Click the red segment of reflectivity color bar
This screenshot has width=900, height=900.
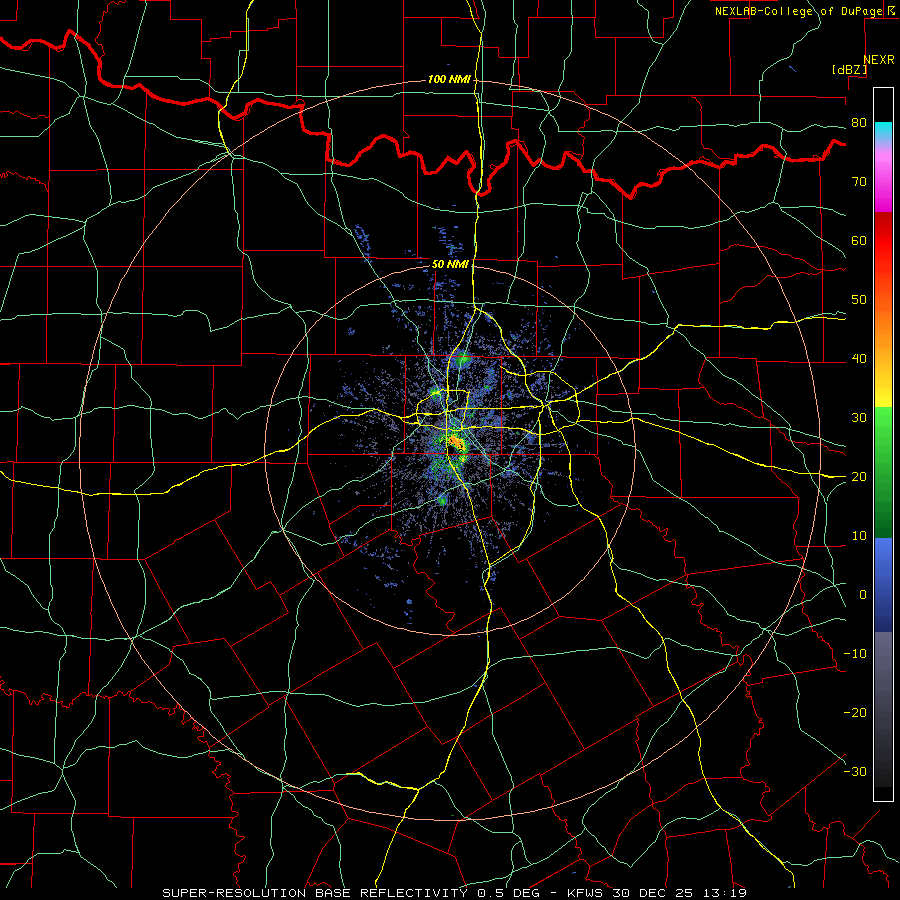[883, 234]
